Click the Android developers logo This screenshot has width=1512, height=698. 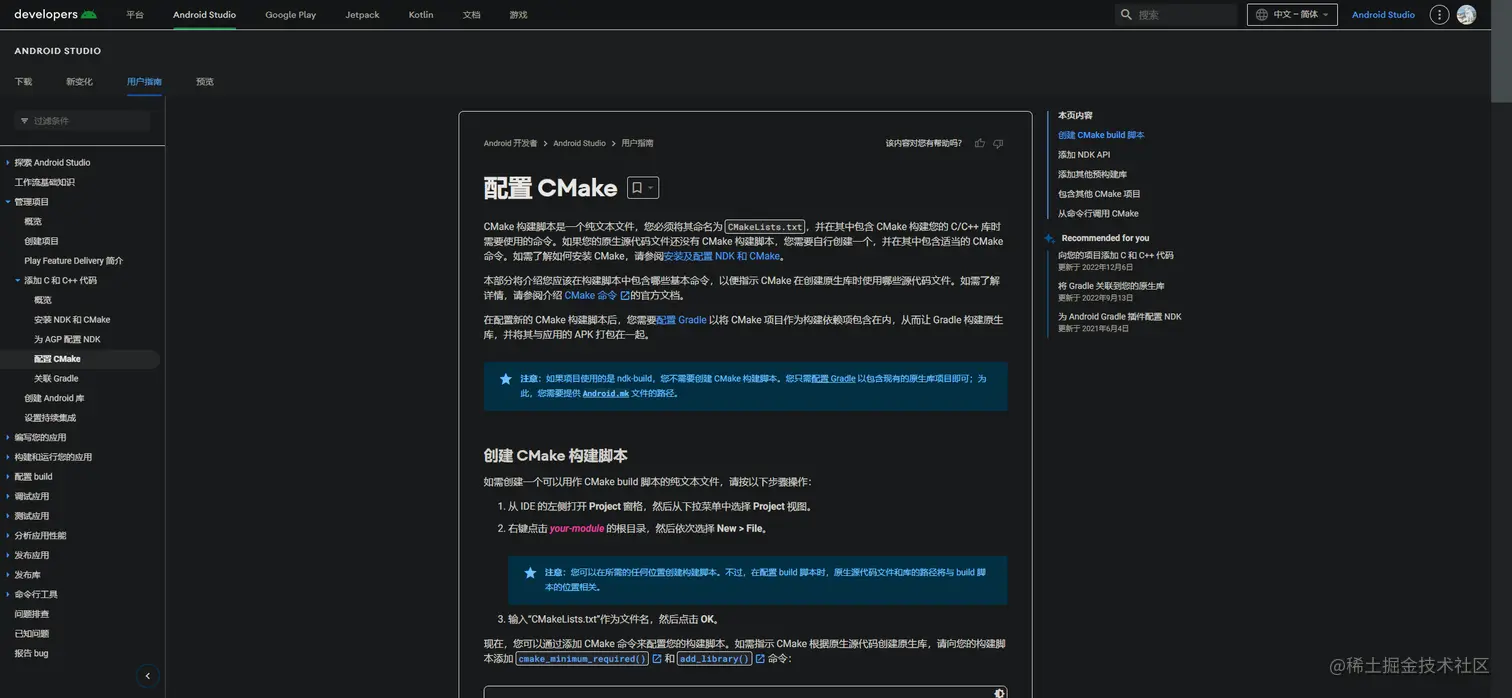[55, 14]
